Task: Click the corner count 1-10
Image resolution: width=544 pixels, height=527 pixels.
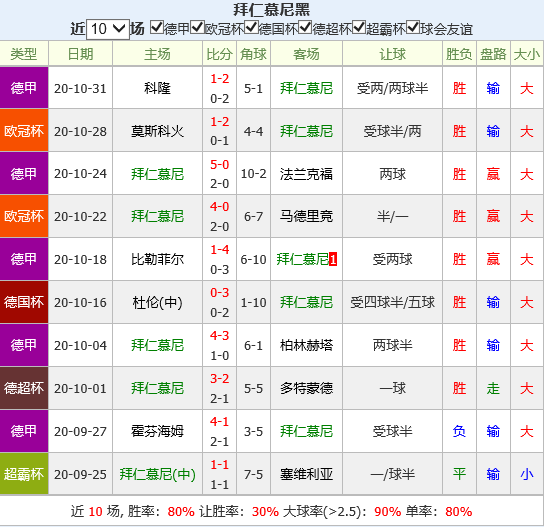Action: [x=254, y=303]
